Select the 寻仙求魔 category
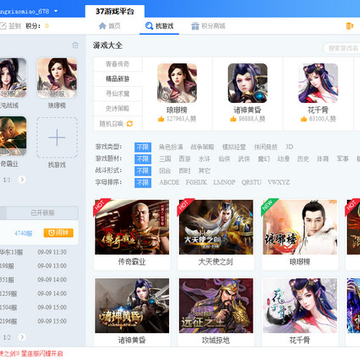Viewport: 360px width, 360px height. tap(118, 94)
